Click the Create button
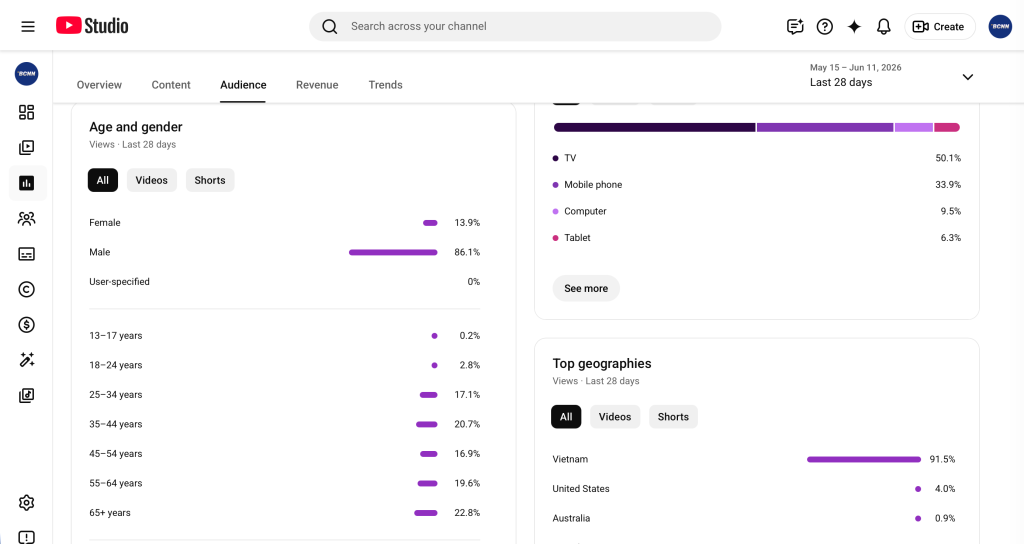This screenshot has height=544, width=1024. point(940,27)
